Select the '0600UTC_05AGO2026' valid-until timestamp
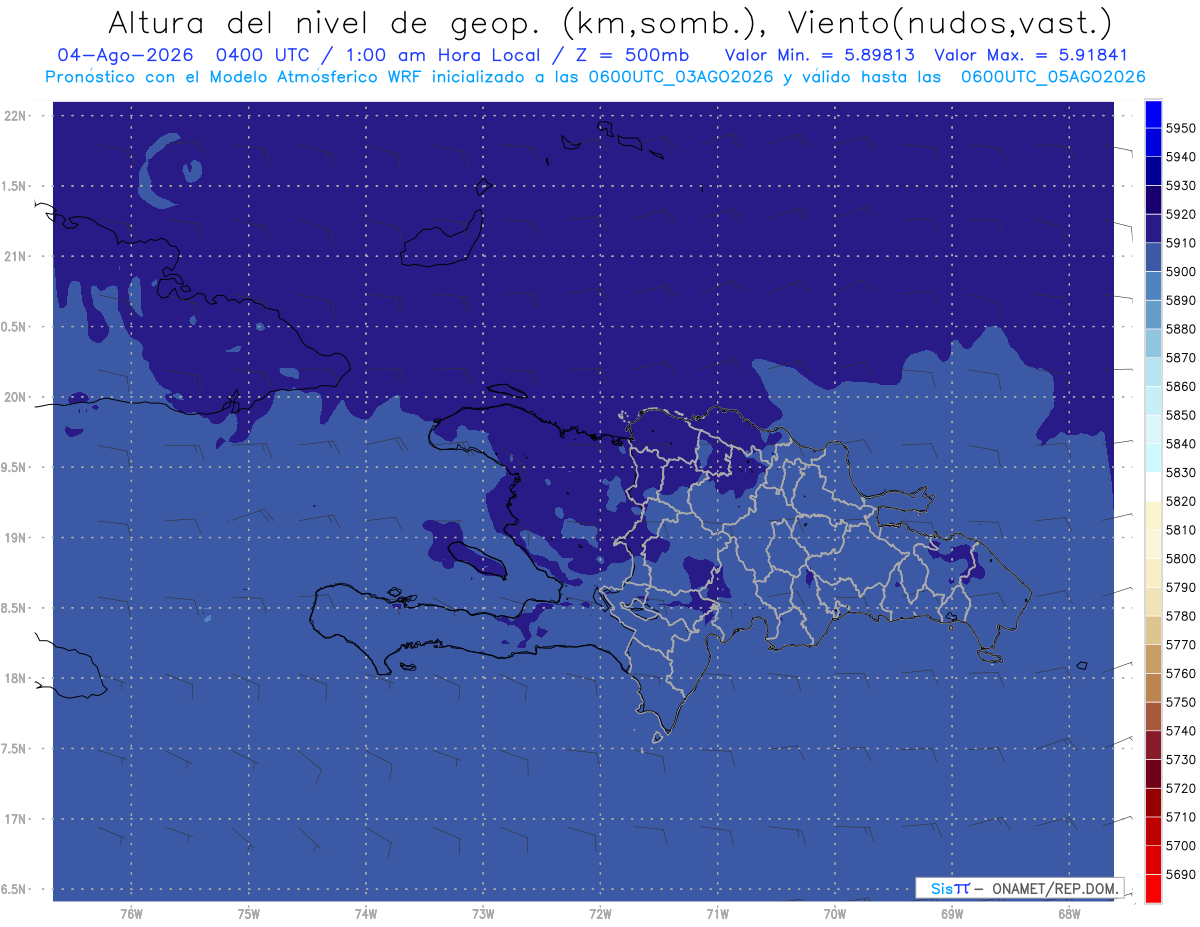The height and width of the screenshot is (927, 1200). pyautogui.click(x=1053, y=76)
